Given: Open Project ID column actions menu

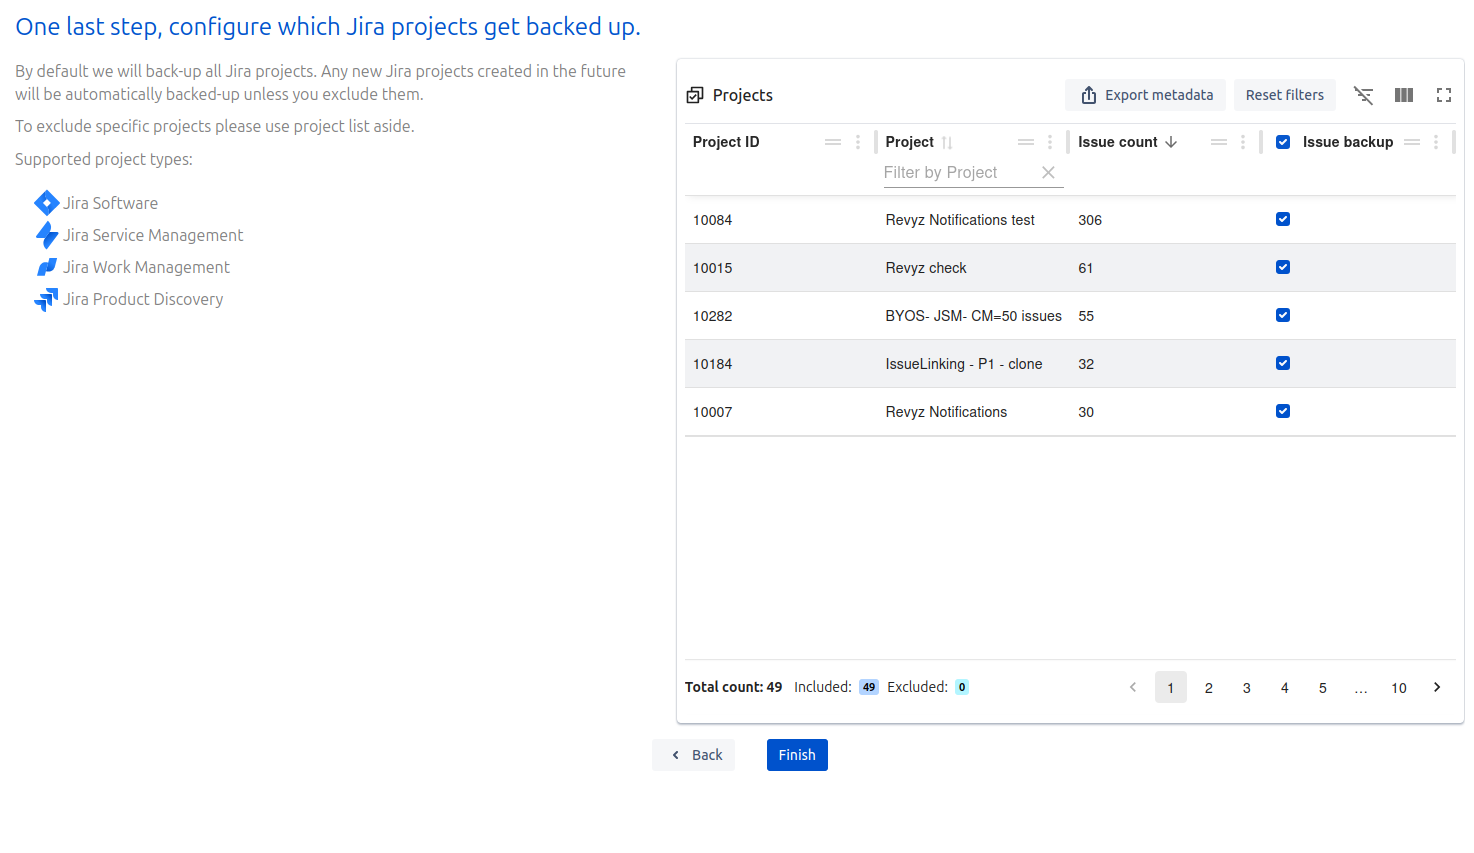Looking at the screenshot, I should tap(858, 142).
